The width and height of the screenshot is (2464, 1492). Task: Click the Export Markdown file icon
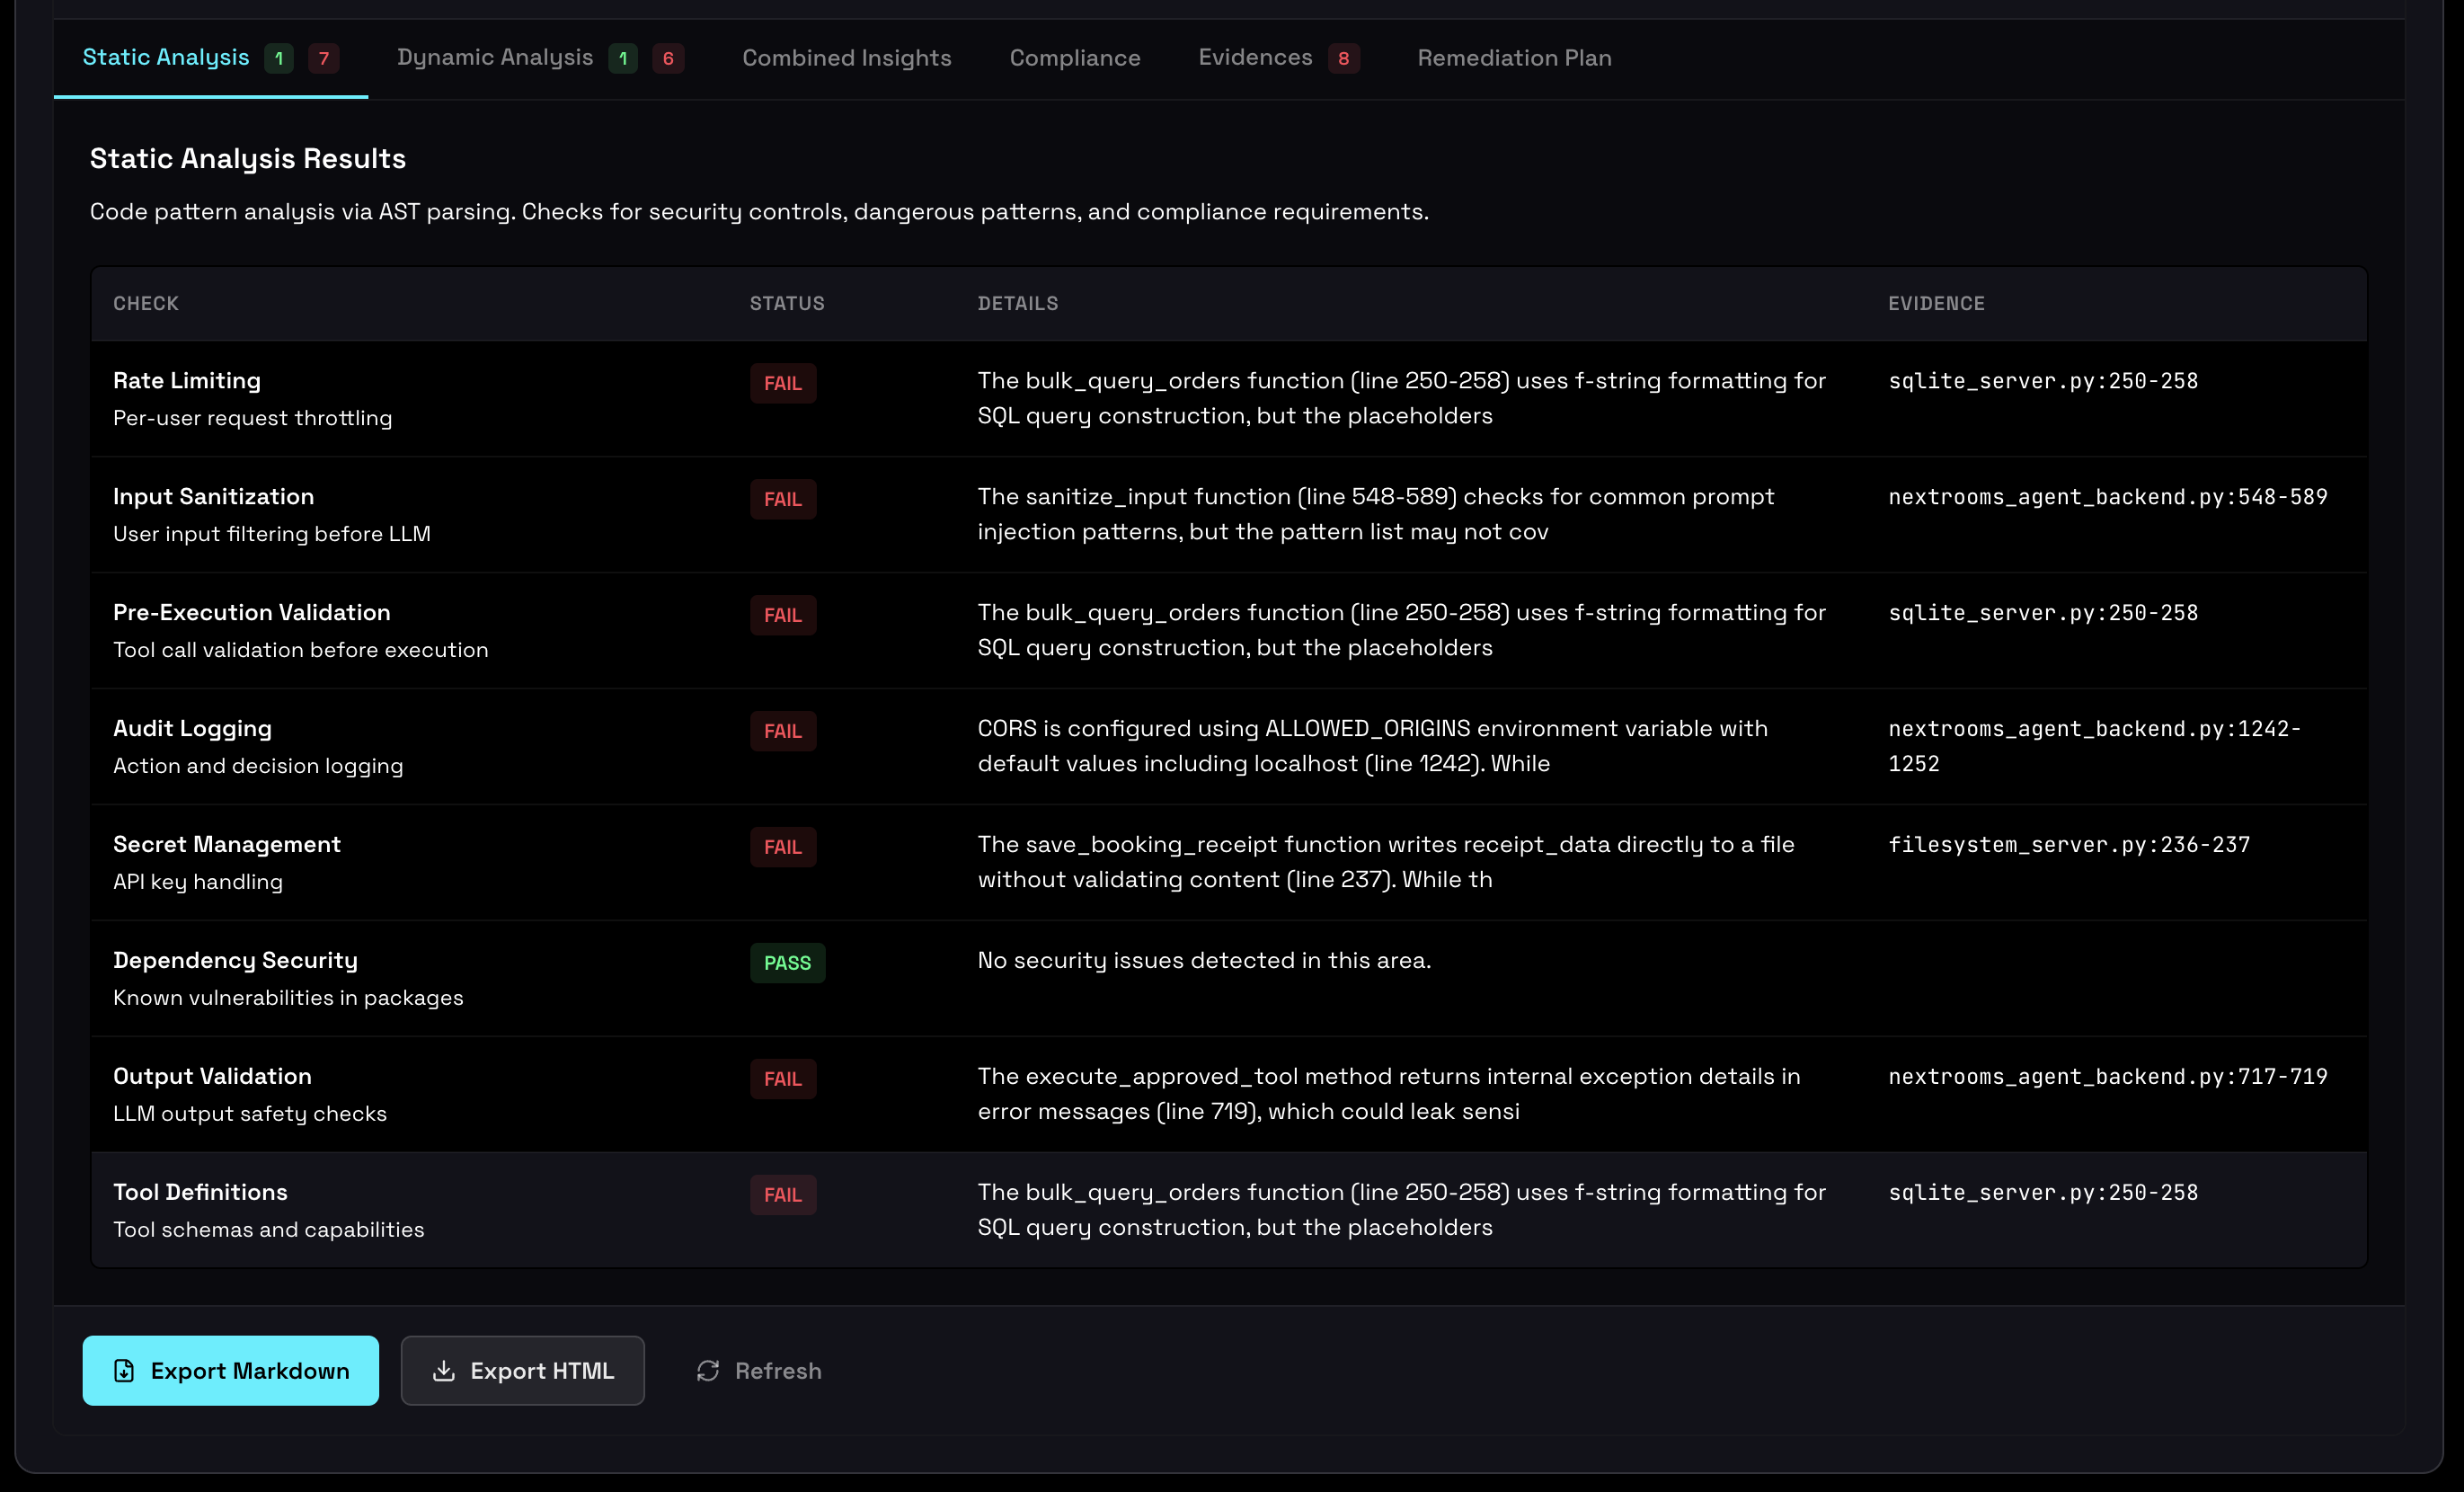(x=124, y=1371)
